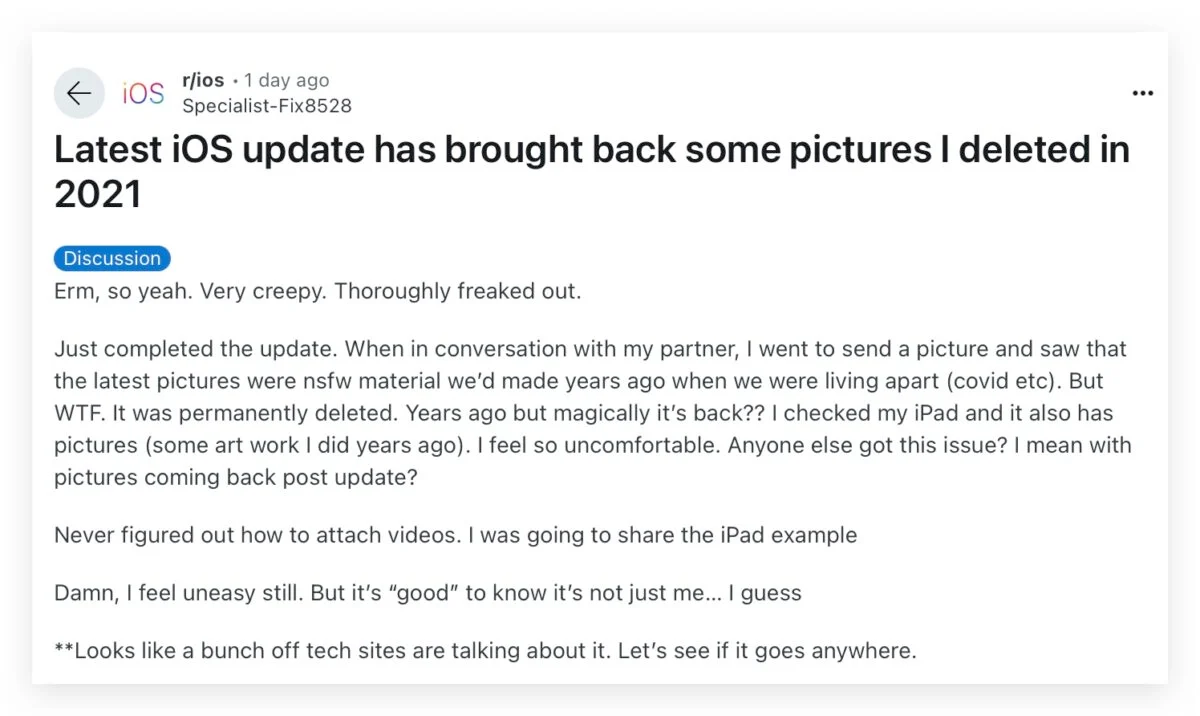
Task: Click '2021' at the end of the title
Action: point(97,195)
